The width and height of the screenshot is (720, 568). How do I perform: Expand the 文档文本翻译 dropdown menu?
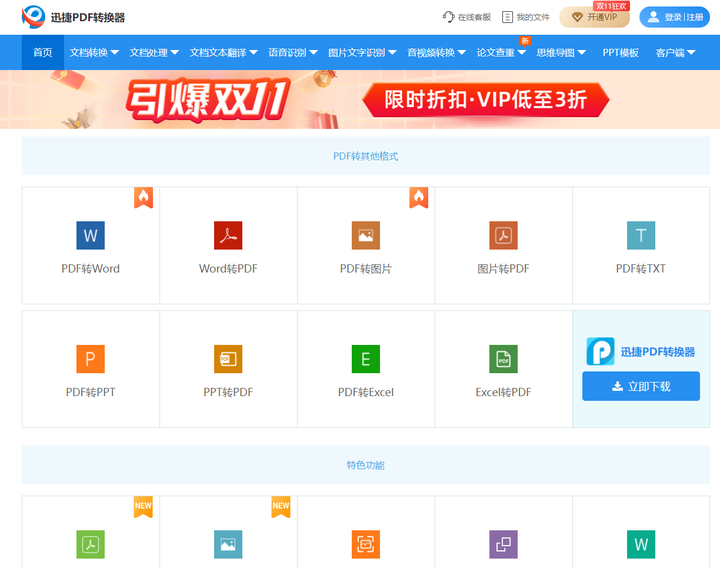224,52
